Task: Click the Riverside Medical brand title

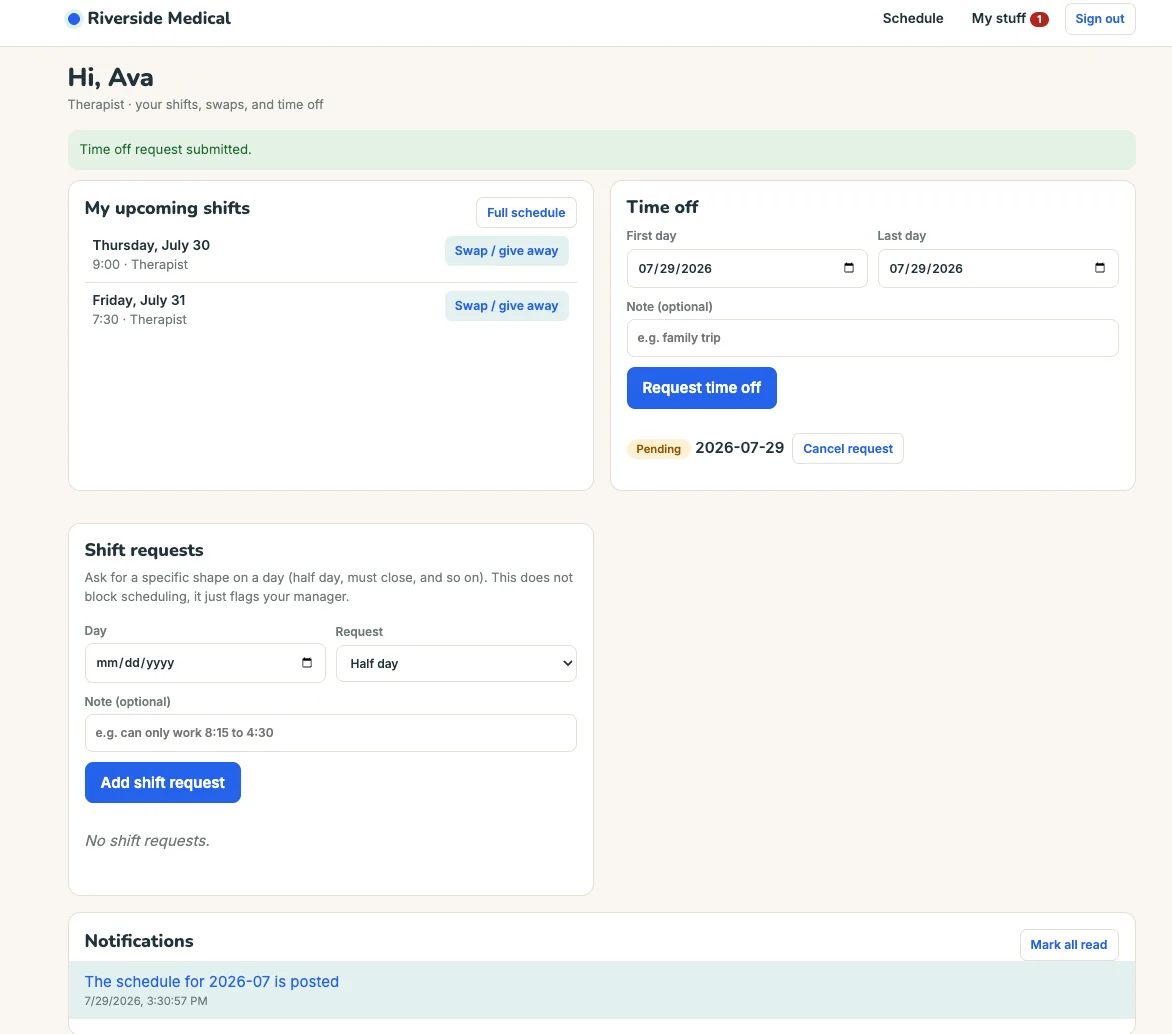Action: pos(159,19)
